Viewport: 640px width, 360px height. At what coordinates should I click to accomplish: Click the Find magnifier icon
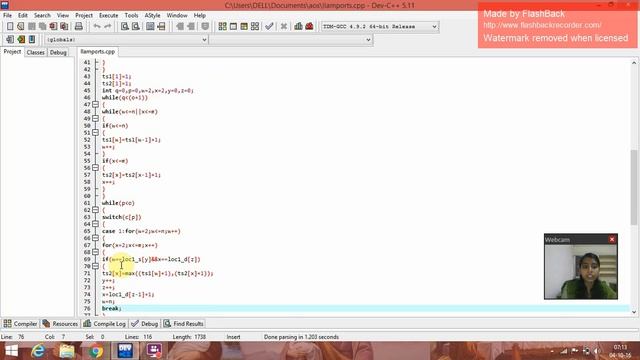click(x=125, y=27)
